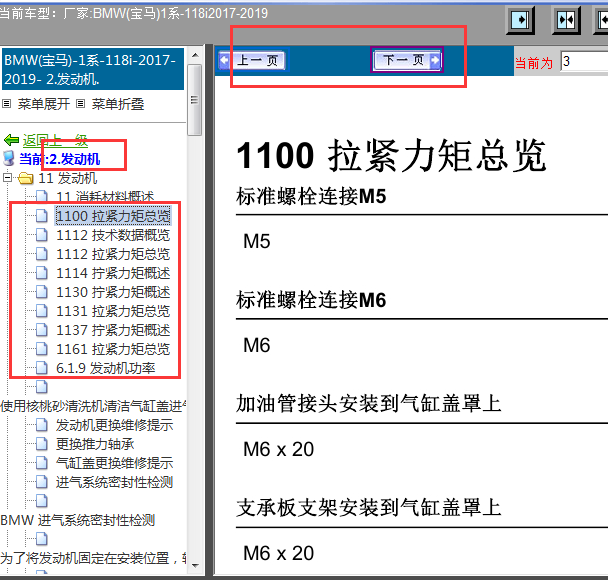The height and width of the screenshot is (580, 608).
Task: Click BMW(宝马)-1系-118i-2017-2019 sidebar header
Action: coord(92,69)
